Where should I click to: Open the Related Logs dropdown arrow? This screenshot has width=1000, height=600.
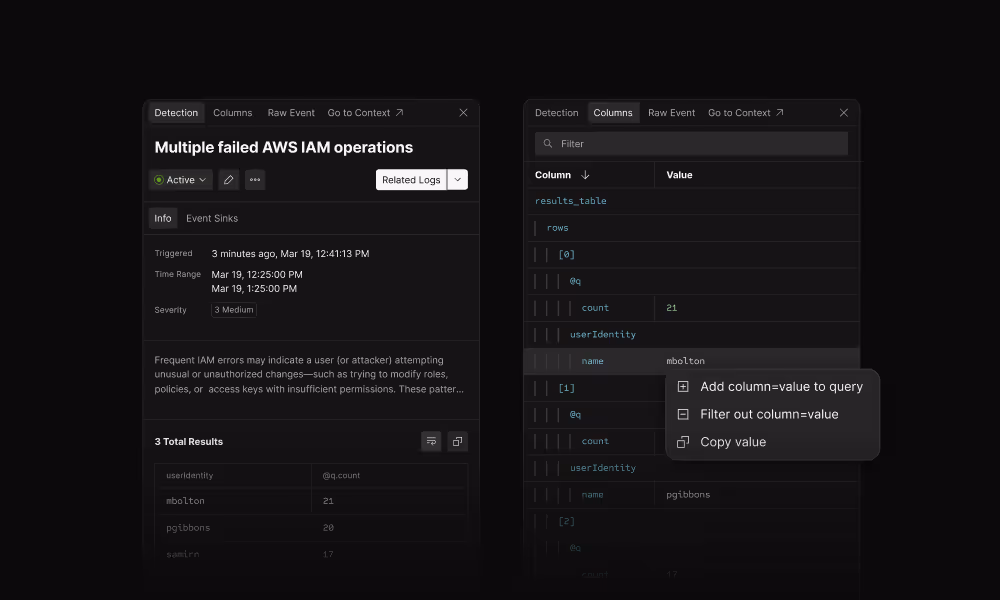[457, 180]
